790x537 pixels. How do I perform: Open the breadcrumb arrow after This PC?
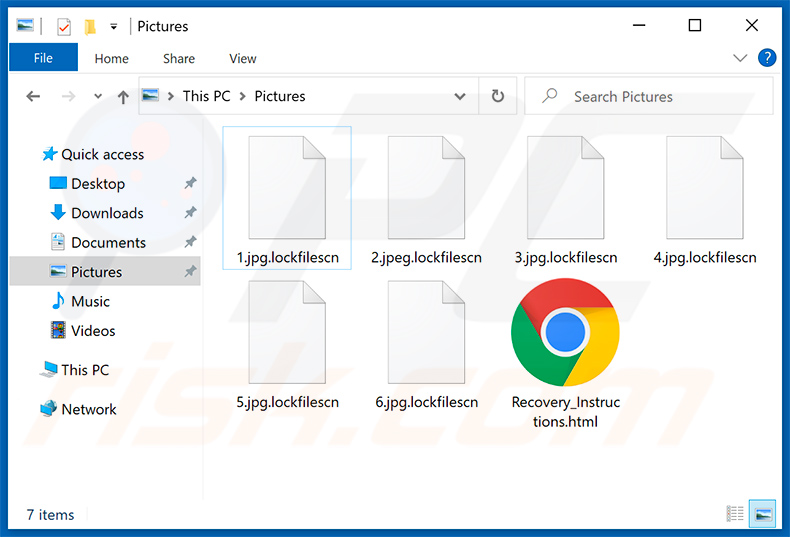[x=243, y=96]
